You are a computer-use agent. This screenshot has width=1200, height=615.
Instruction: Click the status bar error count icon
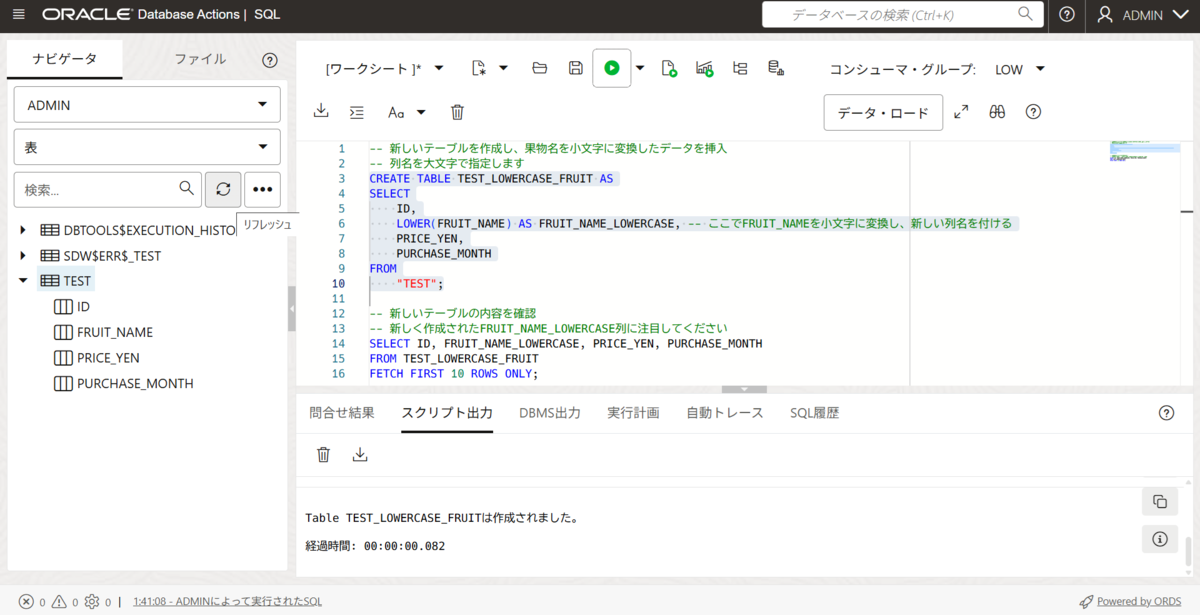pos(26,602)
